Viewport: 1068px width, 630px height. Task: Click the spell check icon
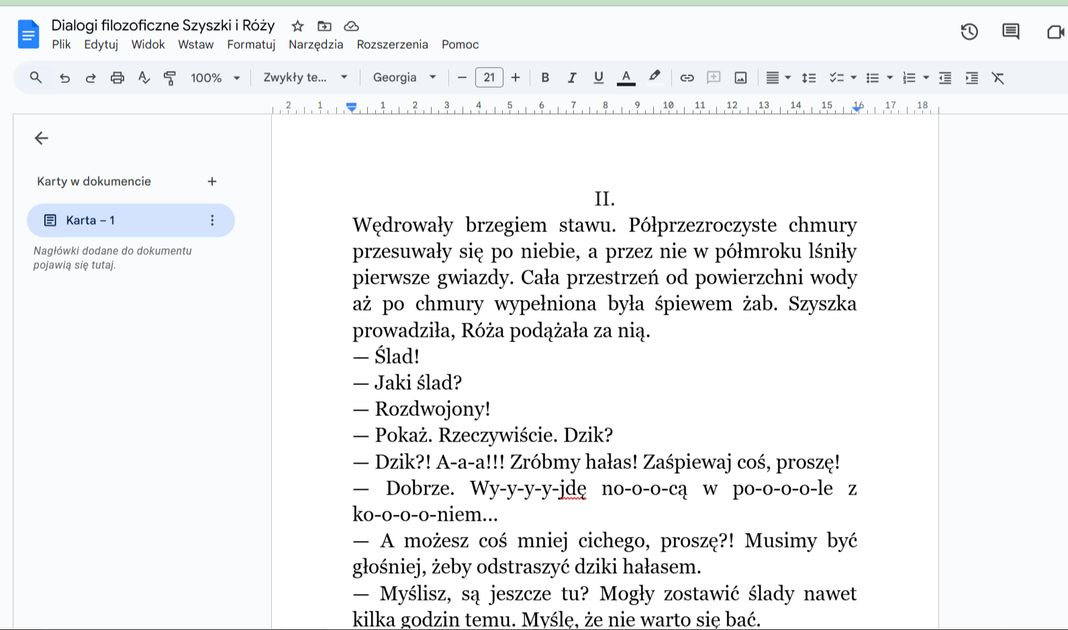coord(144,78)
